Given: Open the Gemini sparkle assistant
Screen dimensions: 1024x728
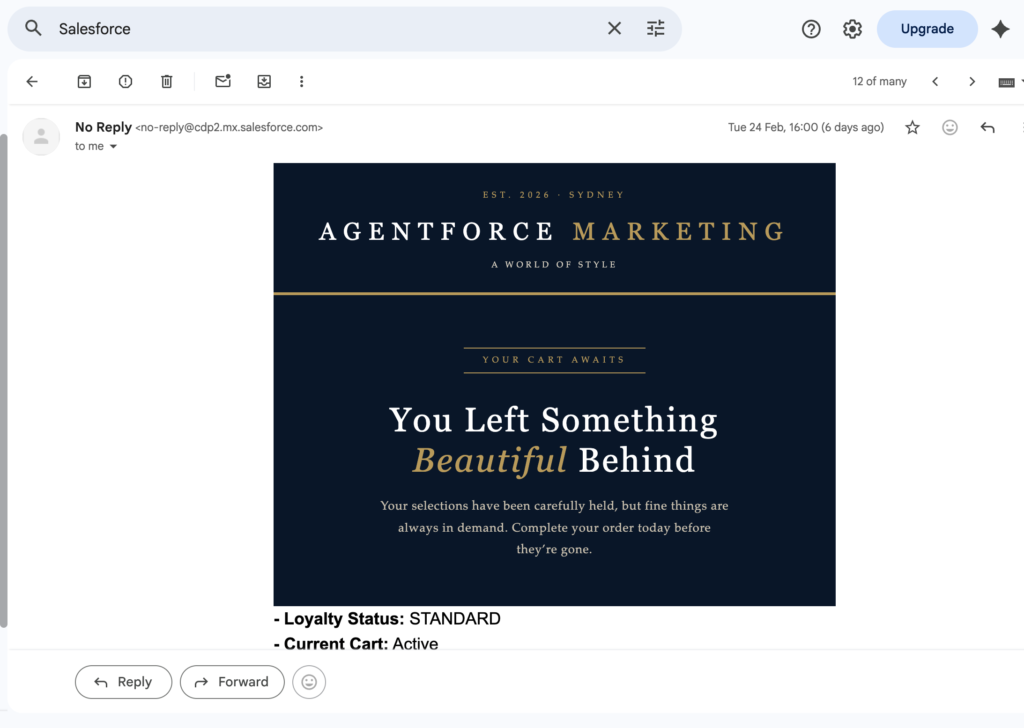Looking at the screenshot, I should point(1000,29).
